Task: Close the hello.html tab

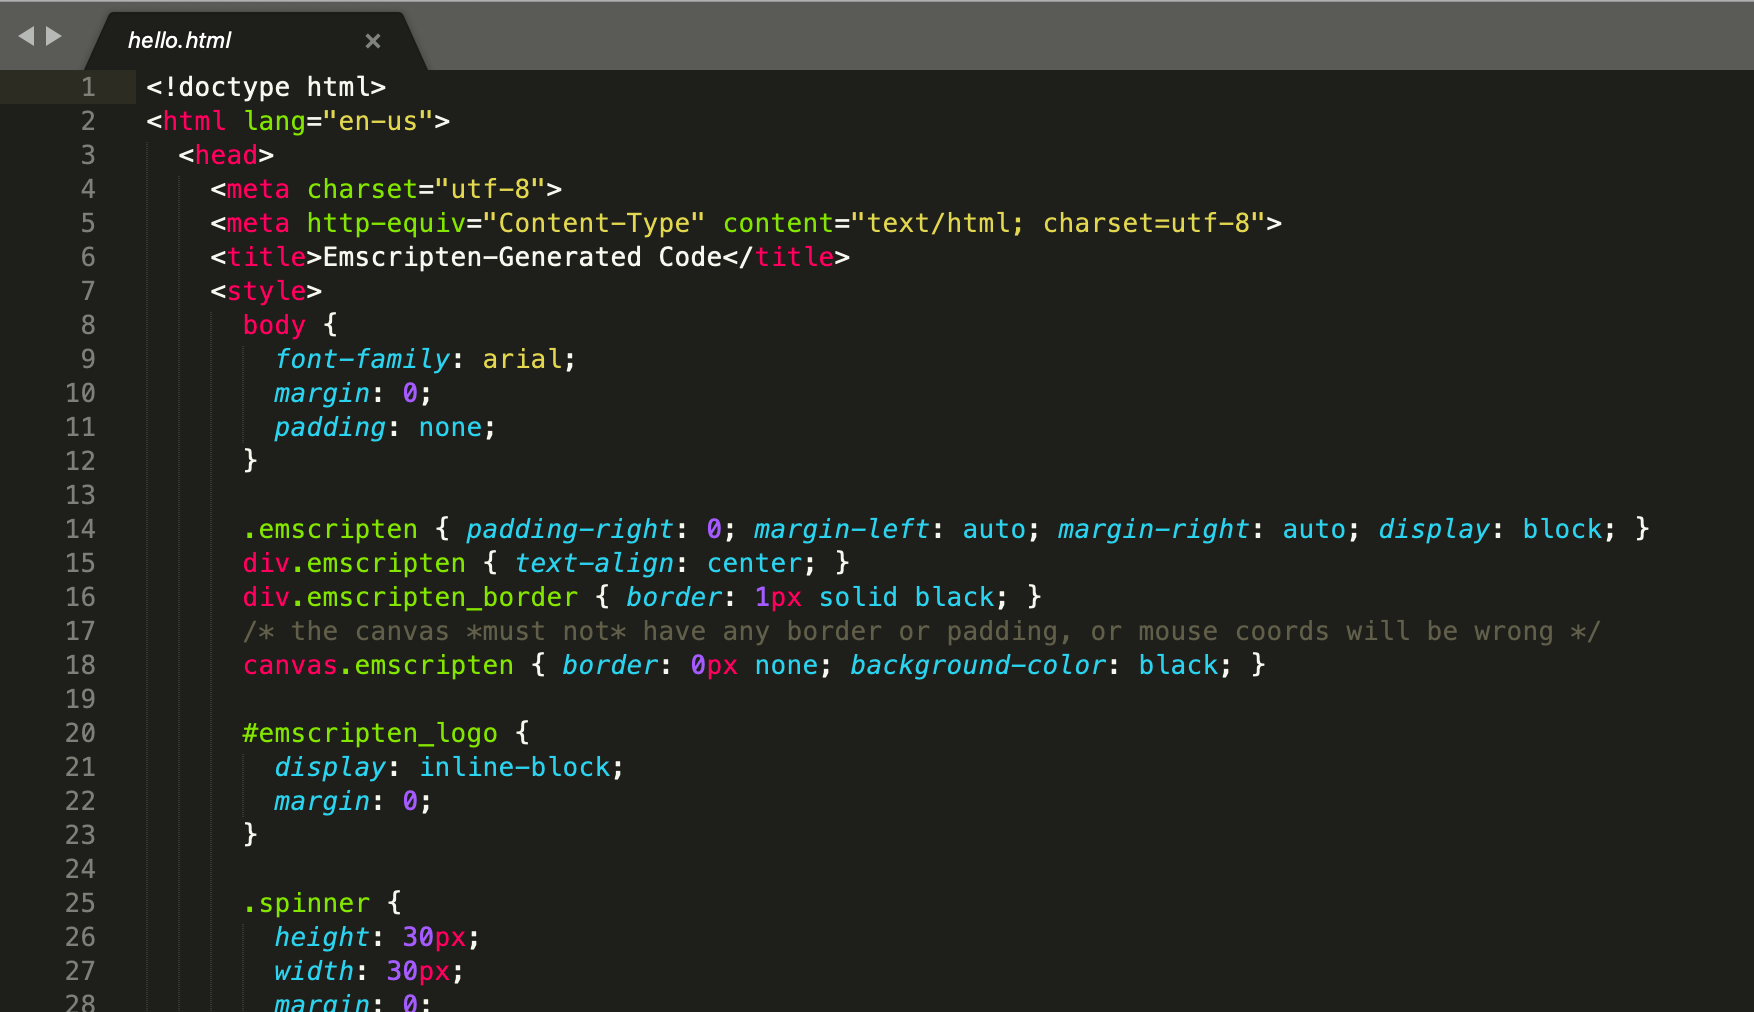Action: [x=373, y=41]
